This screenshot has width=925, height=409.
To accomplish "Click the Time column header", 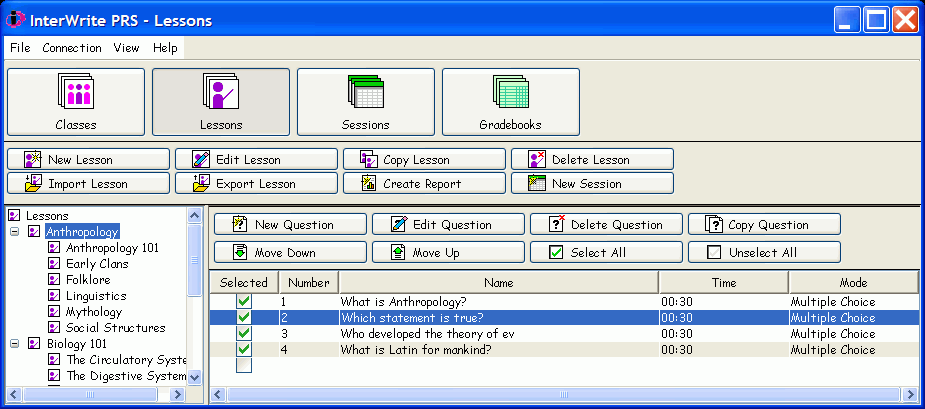I will [x=724, y=282].
